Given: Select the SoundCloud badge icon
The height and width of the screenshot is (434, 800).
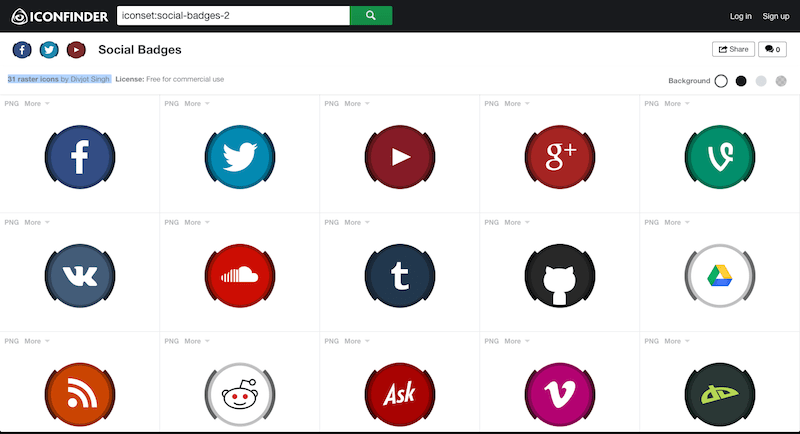Looking at the screenshot, I should point(240,274).
